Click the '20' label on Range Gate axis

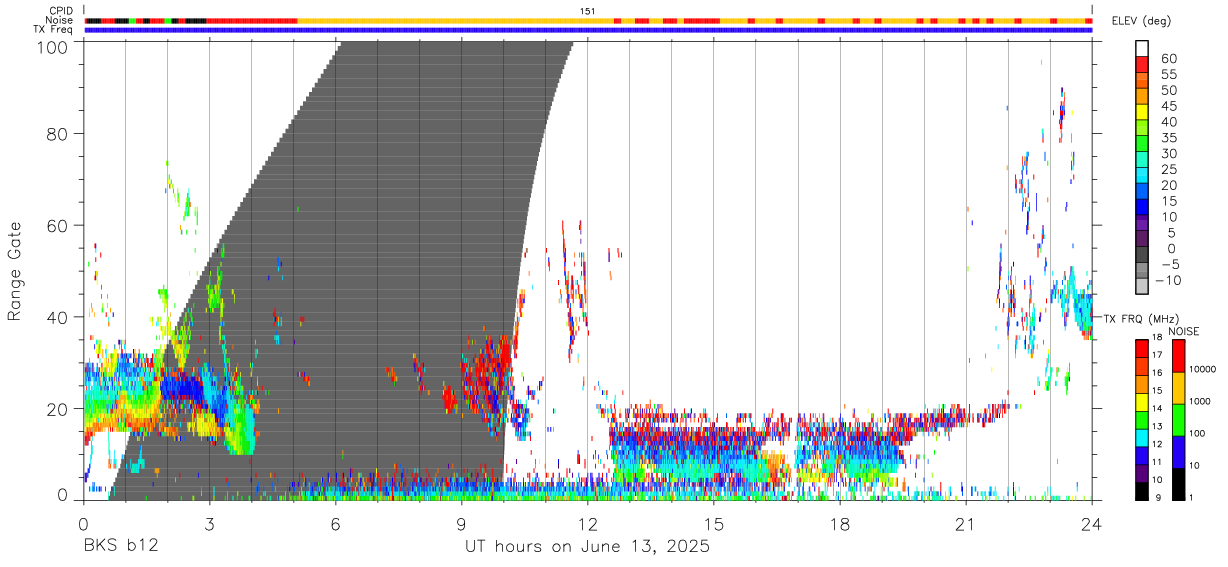pyautogui.click(x=58, y=409)
